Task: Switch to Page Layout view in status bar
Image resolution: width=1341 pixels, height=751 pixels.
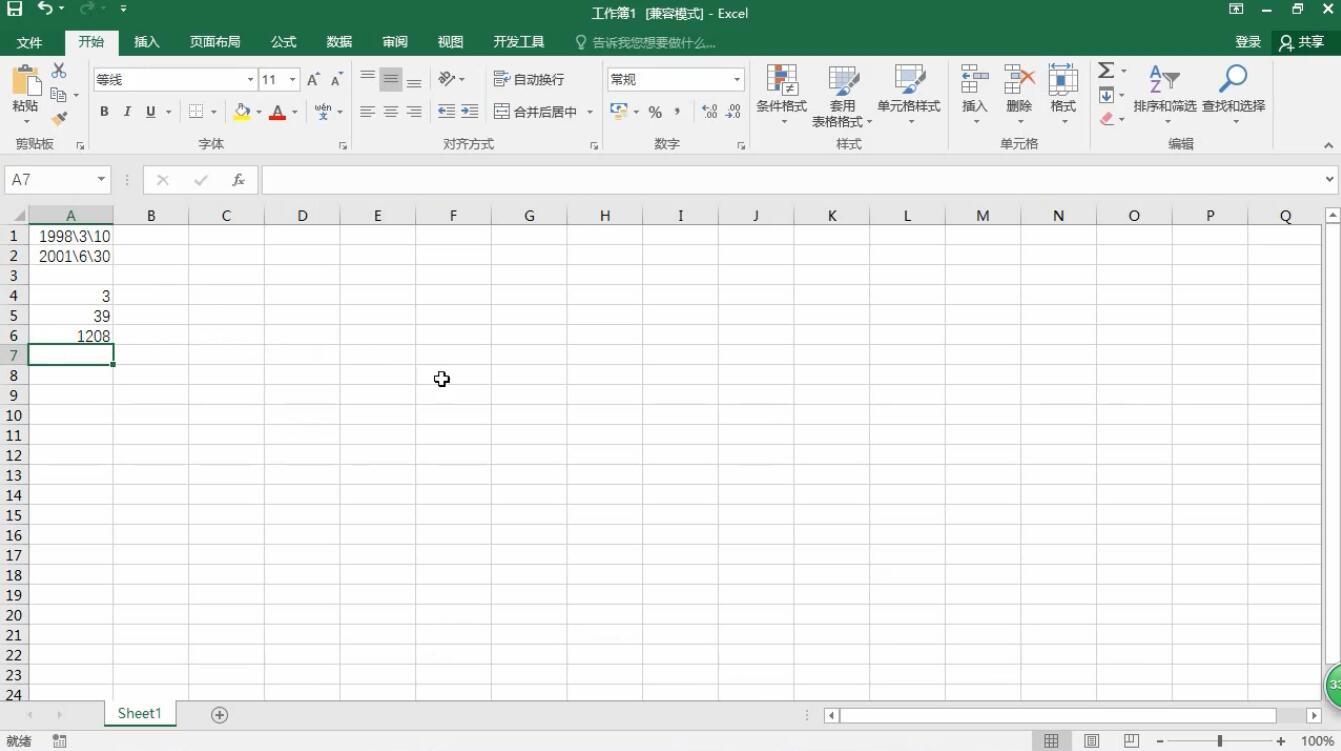Action: pyautogui.click(x=1092, y=741)
